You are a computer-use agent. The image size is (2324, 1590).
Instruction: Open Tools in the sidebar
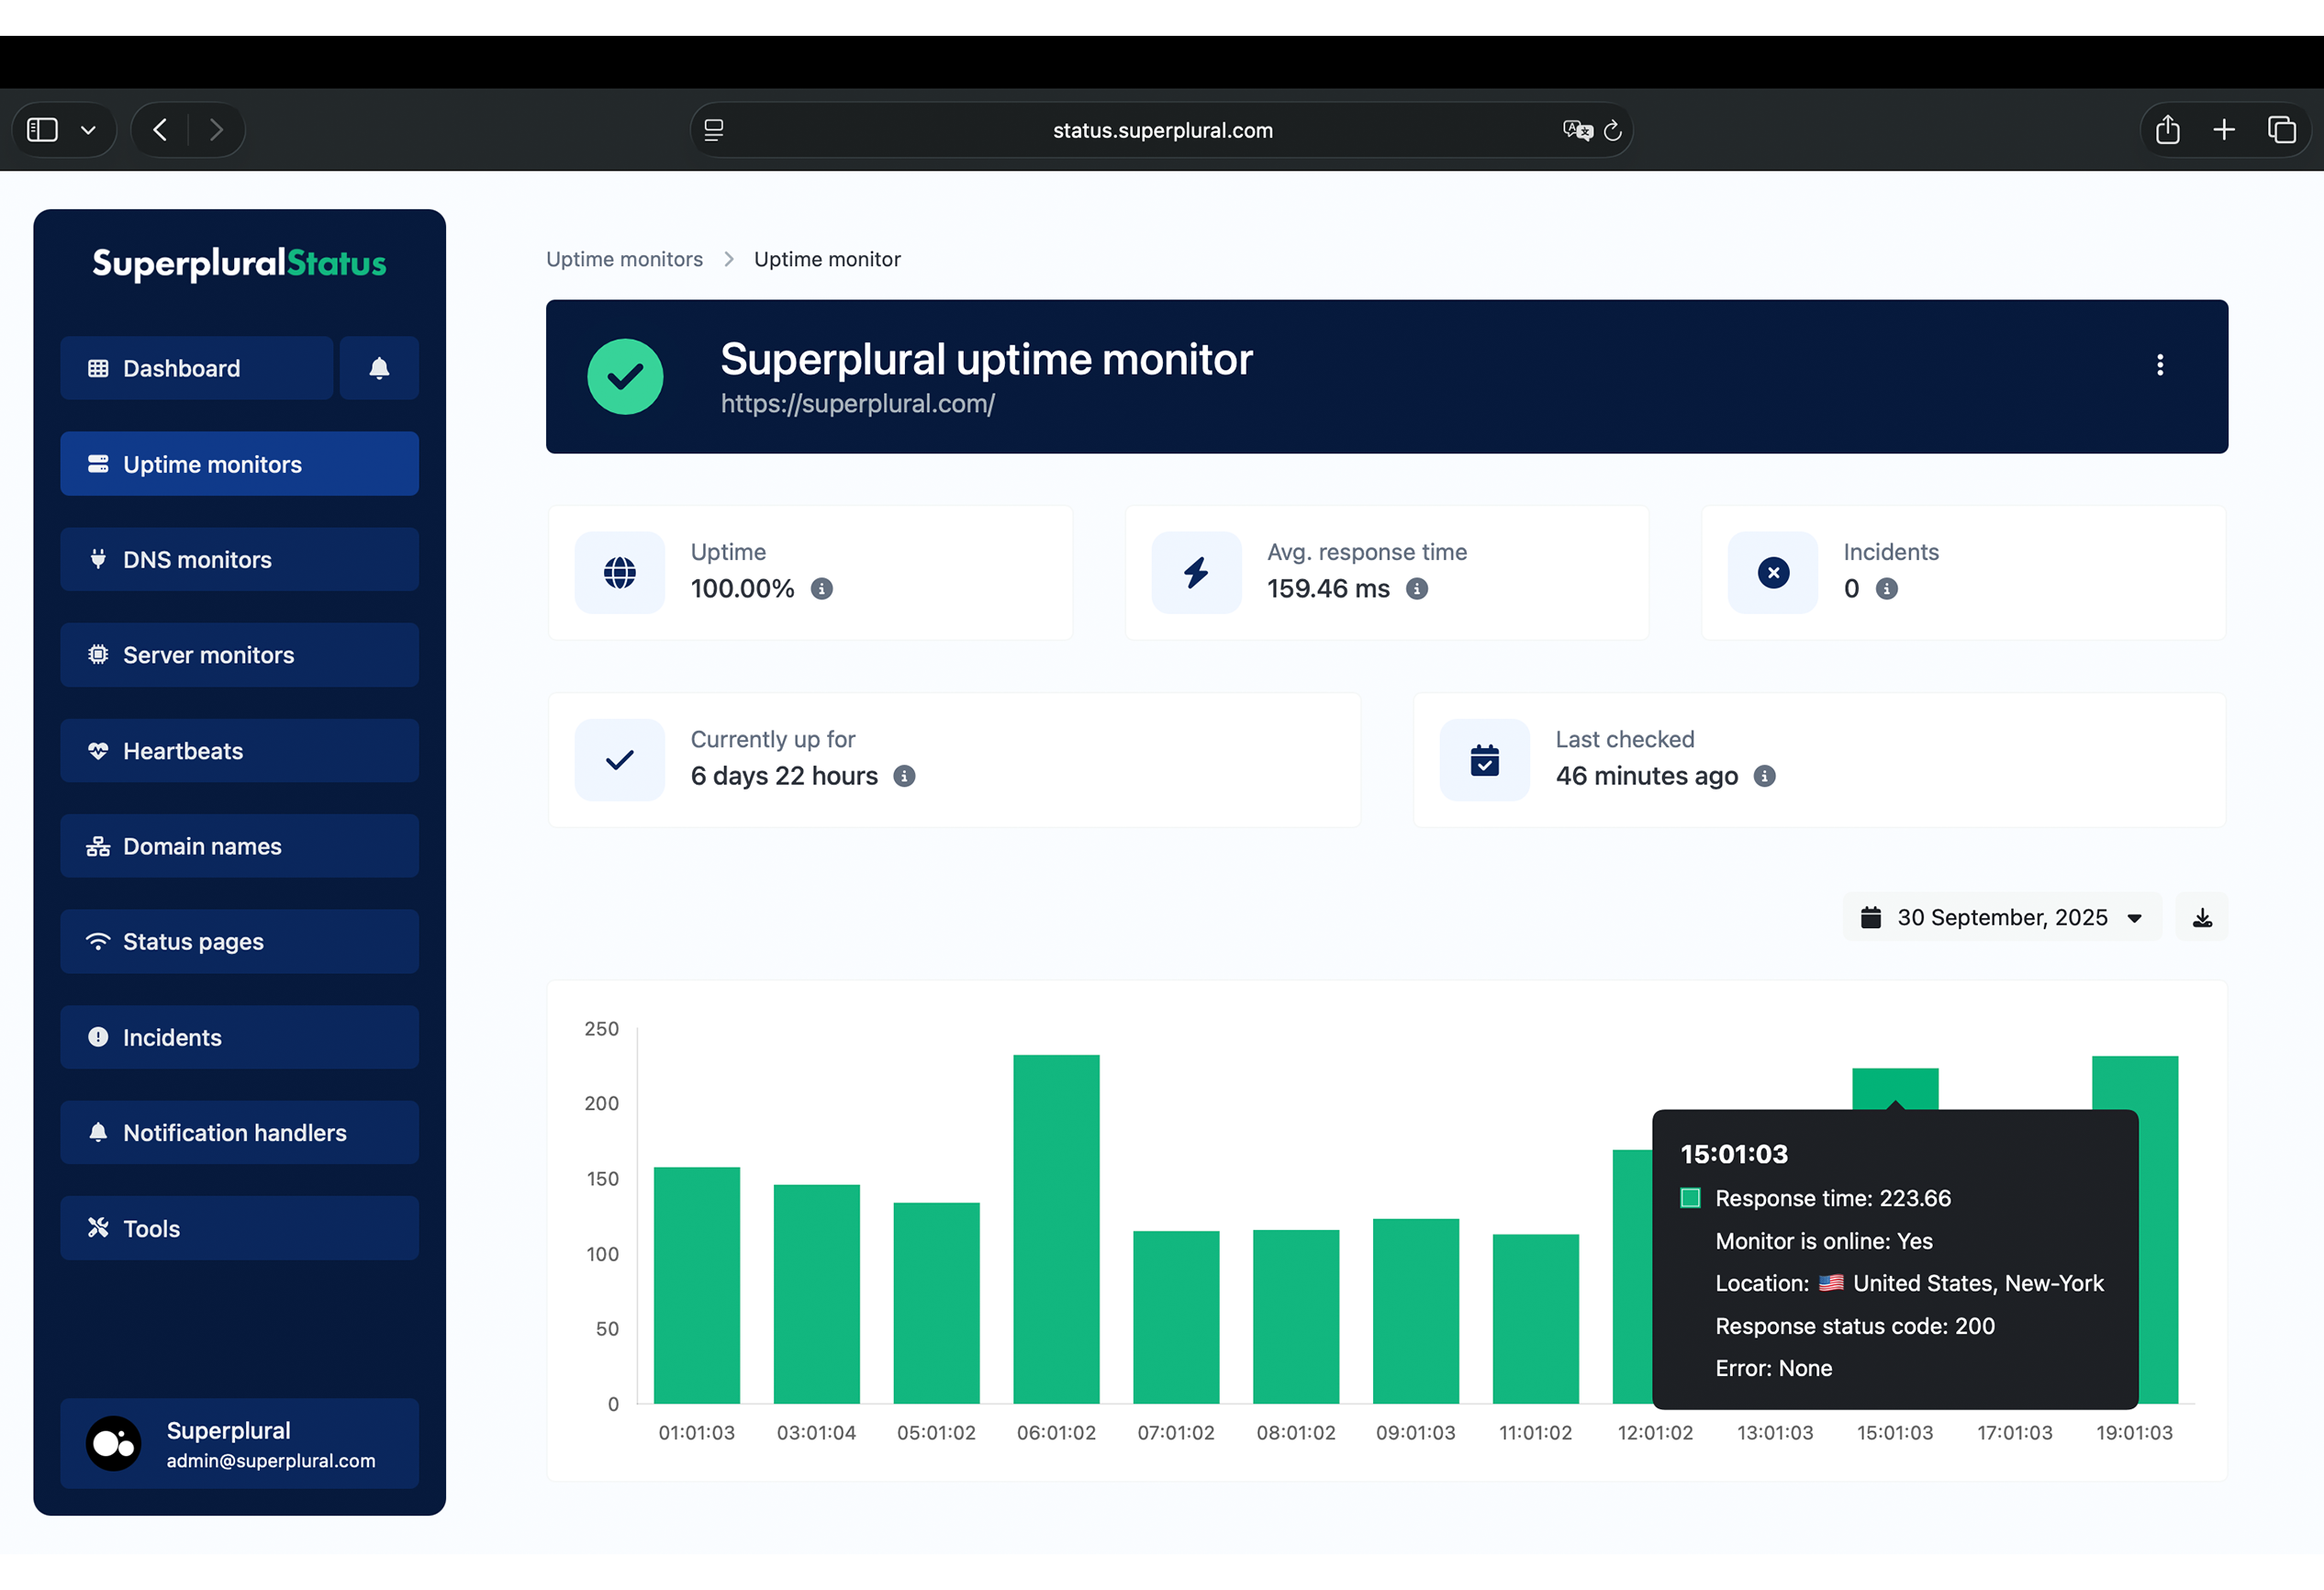(x=240, y=1228)
